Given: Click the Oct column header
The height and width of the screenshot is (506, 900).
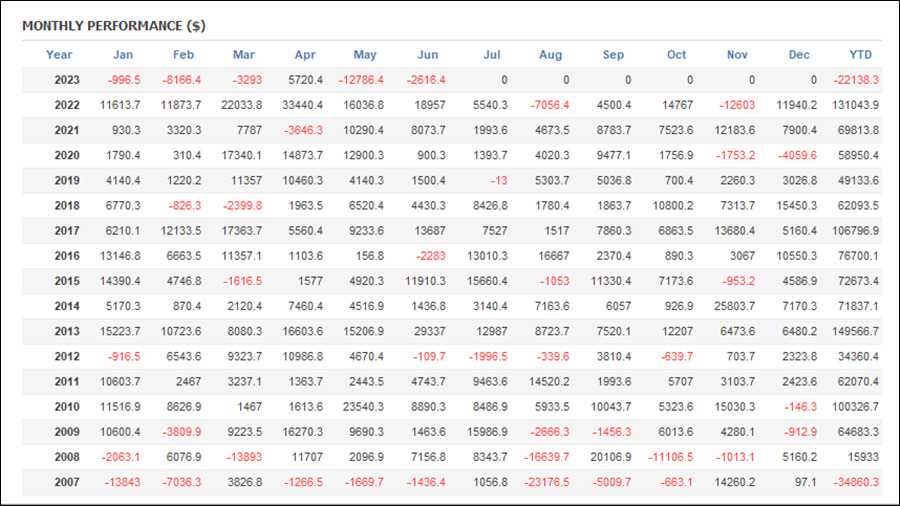Looking at the screenshot, I should click(x=676, y=55).
